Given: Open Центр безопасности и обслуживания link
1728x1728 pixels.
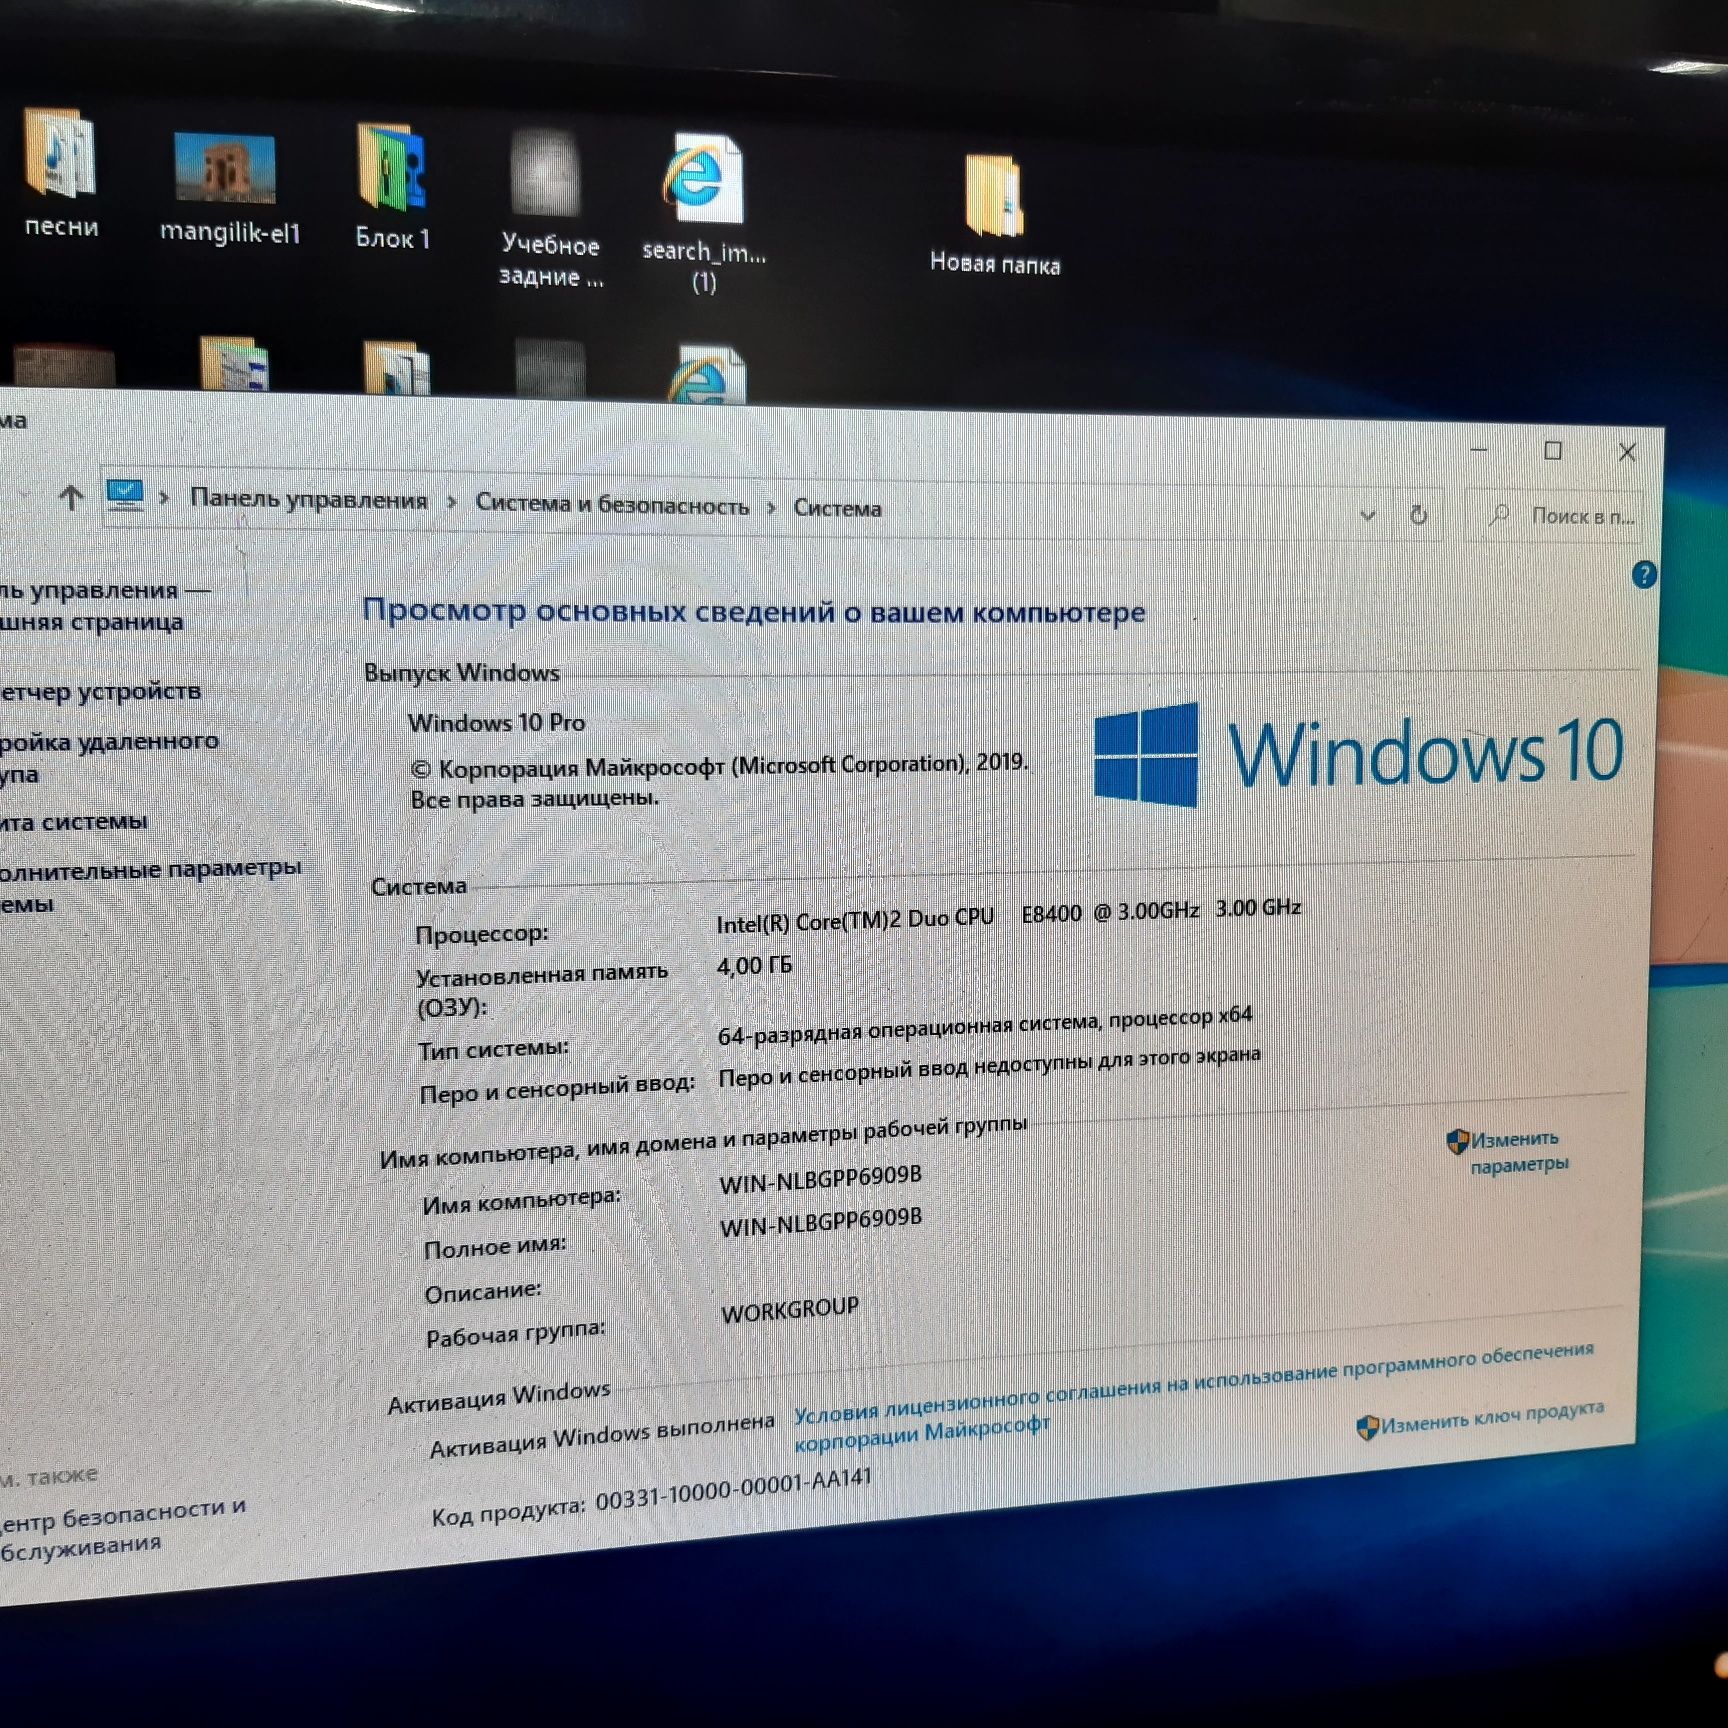Looking at the screenshot, I should 122,1532.
